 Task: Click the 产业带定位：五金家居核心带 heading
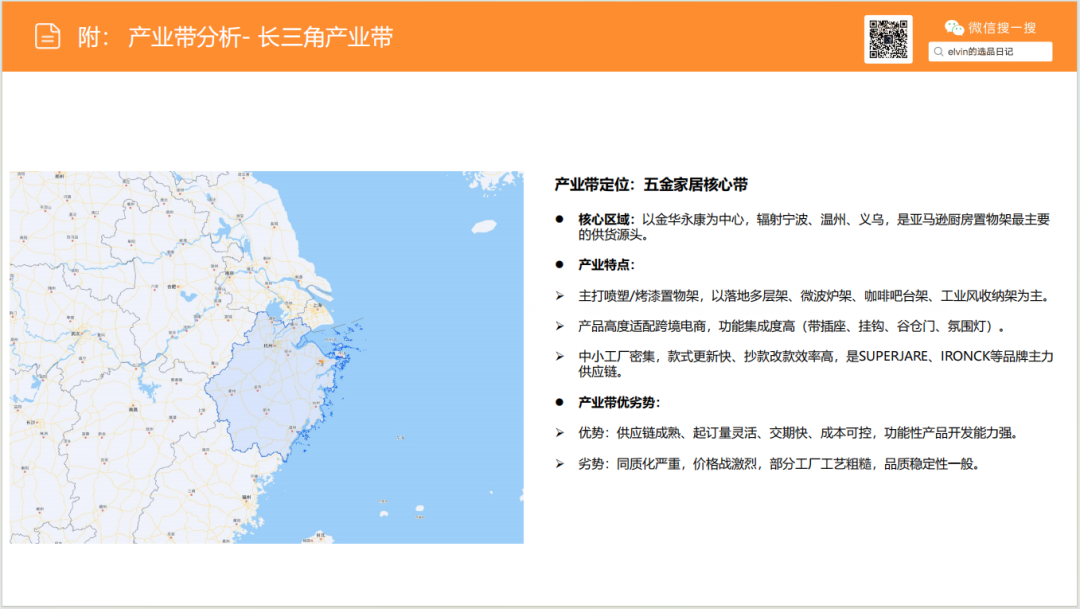(648, 184)
